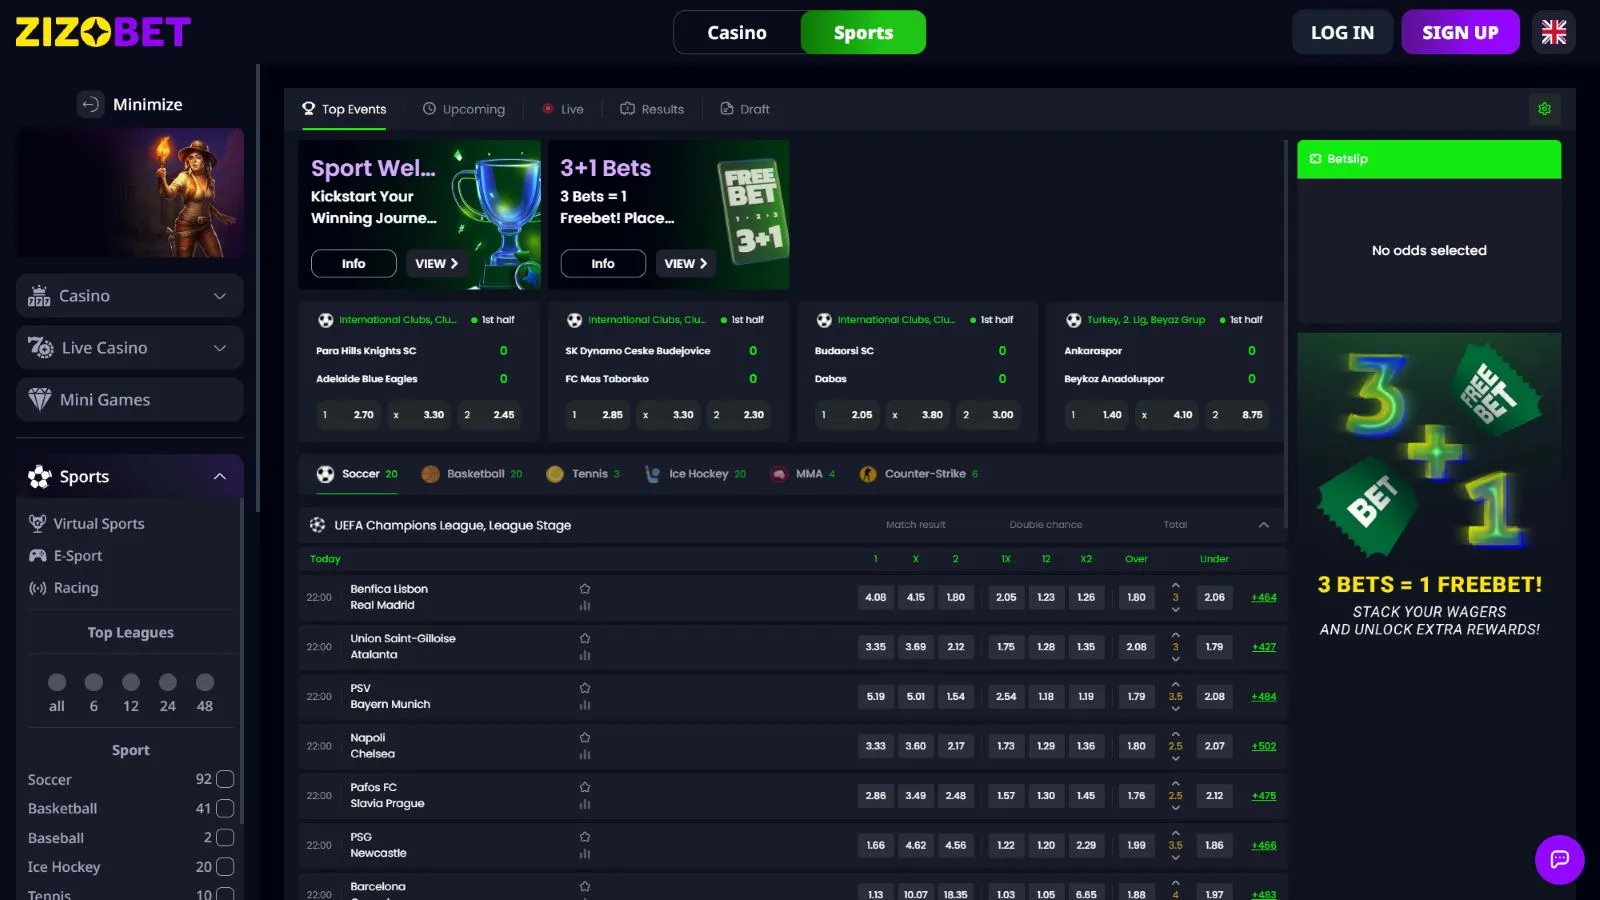The image size is (1600, 900).
Task: Click the Minimize sidebar arrow icon
Action: [x=90, y=104]
